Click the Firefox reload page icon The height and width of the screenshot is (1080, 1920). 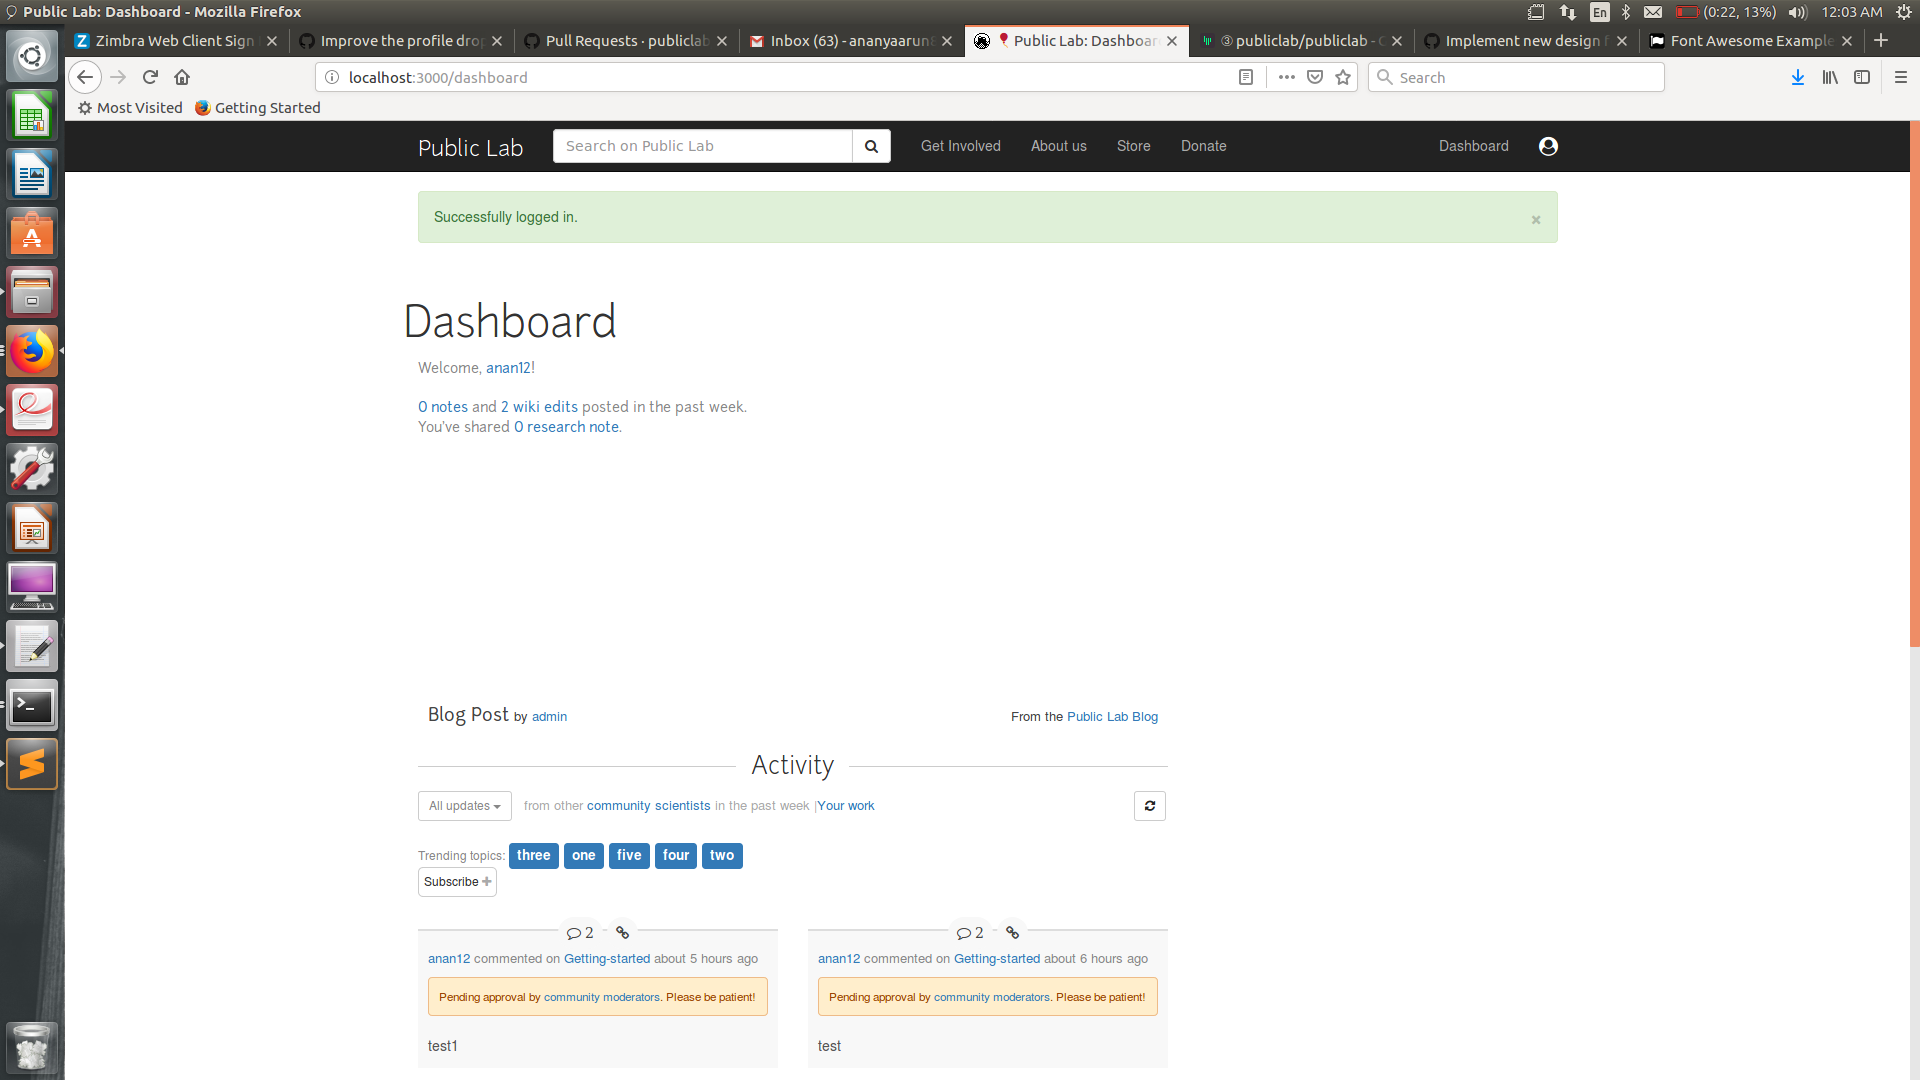150,77
